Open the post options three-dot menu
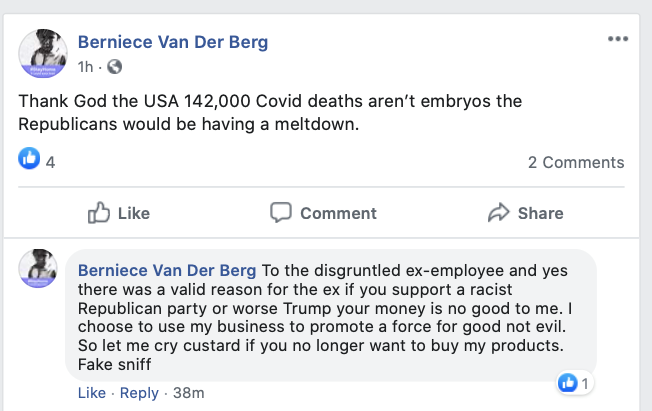Screen dimensions: 652x411 (x=617, y=40)
